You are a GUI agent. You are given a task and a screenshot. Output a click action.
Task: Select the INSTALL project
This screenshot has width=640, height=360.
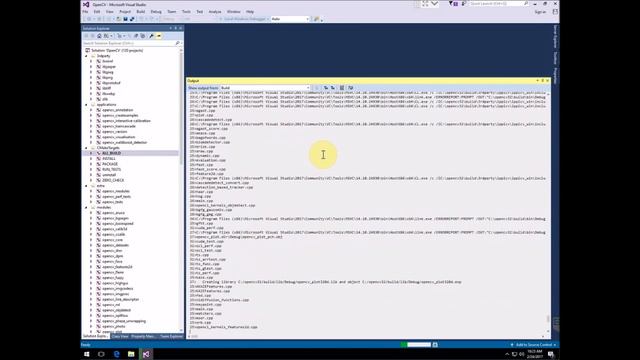(109, 159)
